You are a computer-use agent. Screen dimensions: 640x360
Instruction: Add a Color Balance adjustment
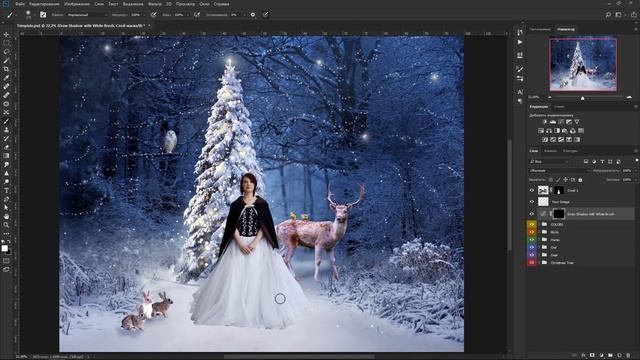point(549,131)
